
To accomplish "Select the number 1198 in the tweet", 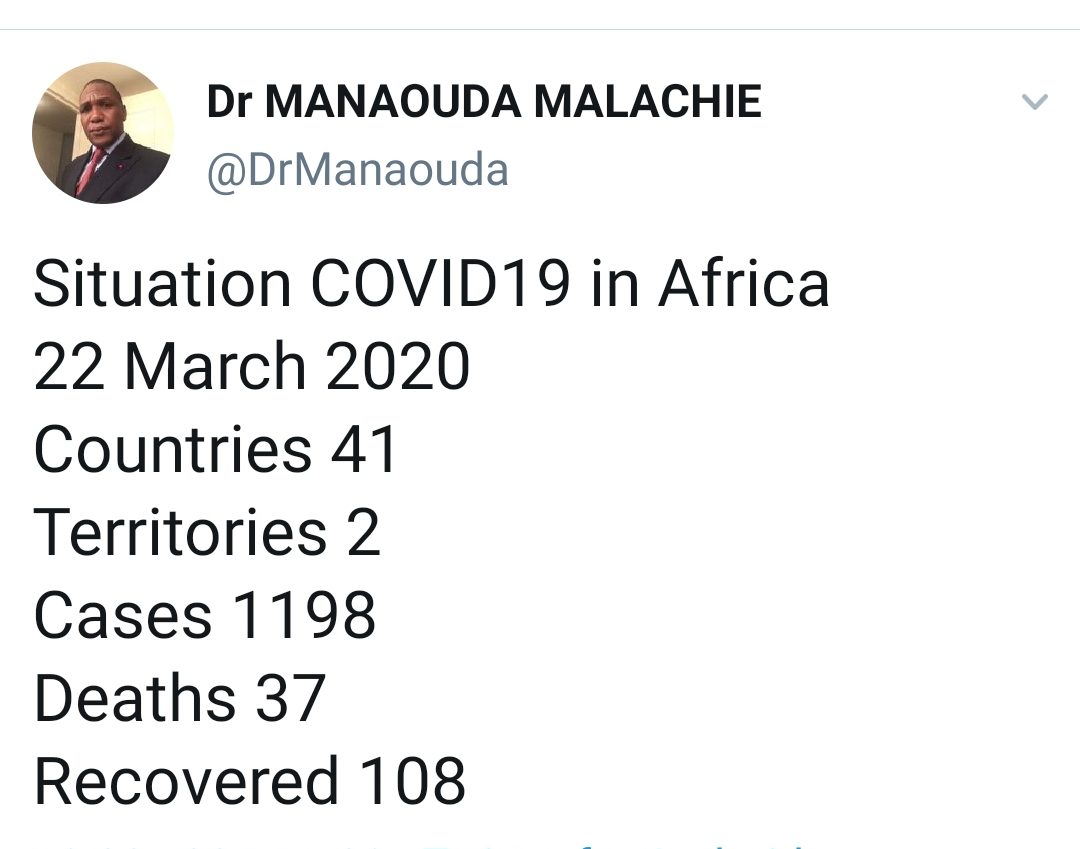I will 304,614.
